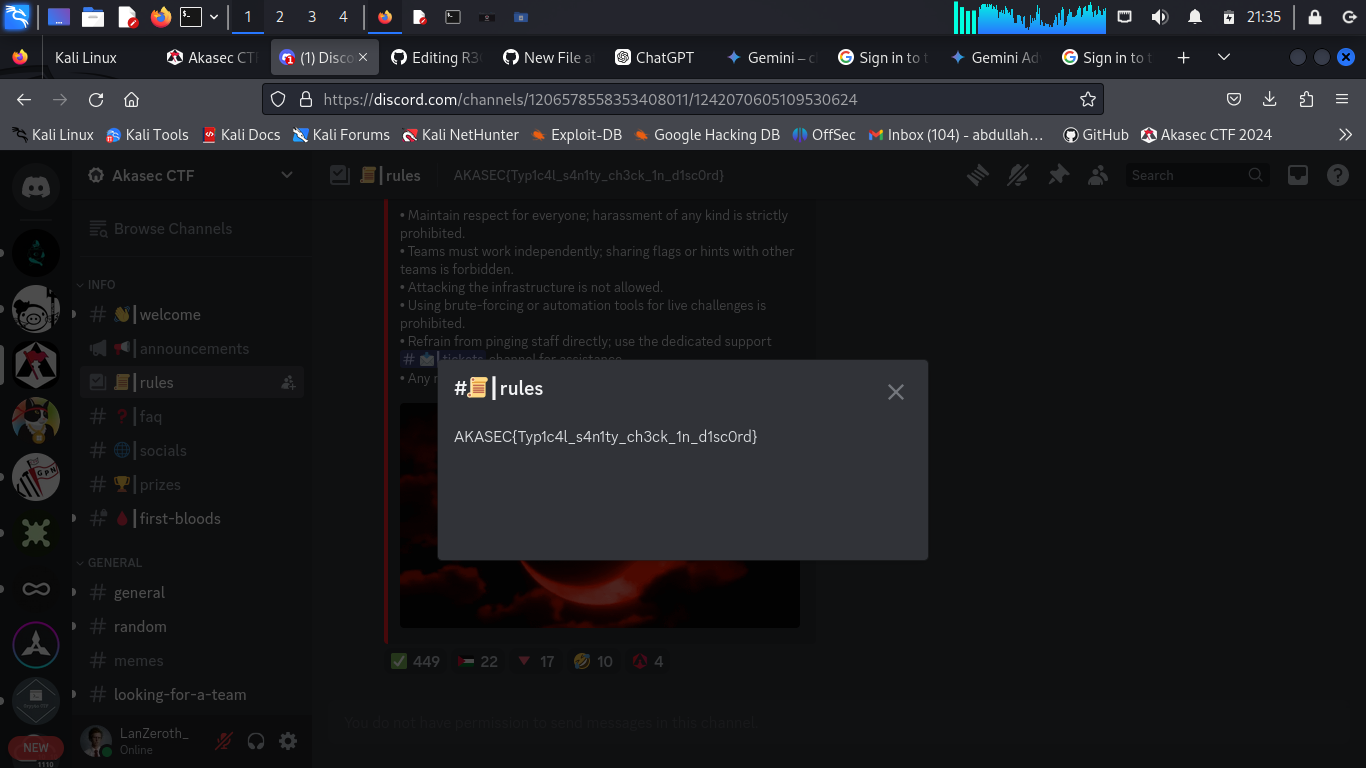Launch Firefox from the top panel launcher
Image resolution: width=1366 pixels, height=768 pixels.
coord(160,17)
